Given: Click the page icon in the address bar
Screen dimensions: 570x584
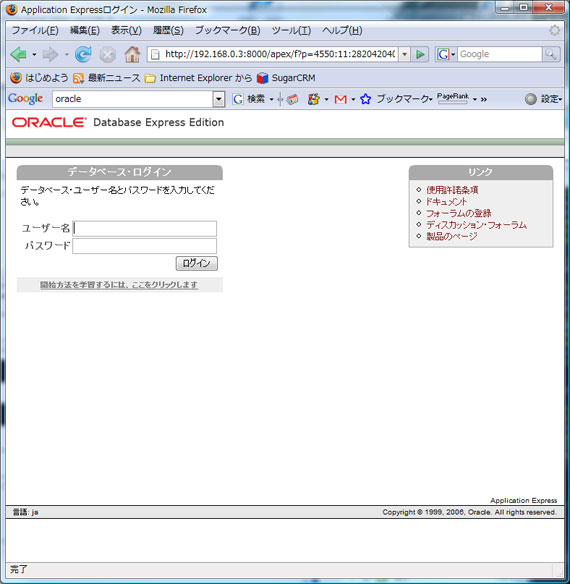Looking at the screenshot, I should click(155, 55).
